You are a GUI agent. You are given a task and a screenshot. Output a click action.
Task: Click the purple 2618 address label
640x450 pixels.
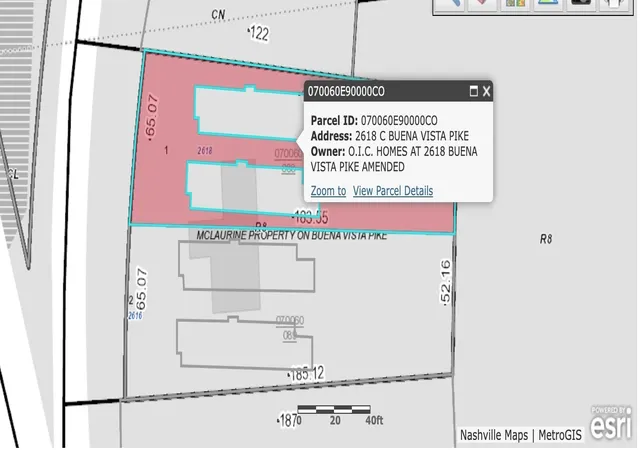[205, 151]
